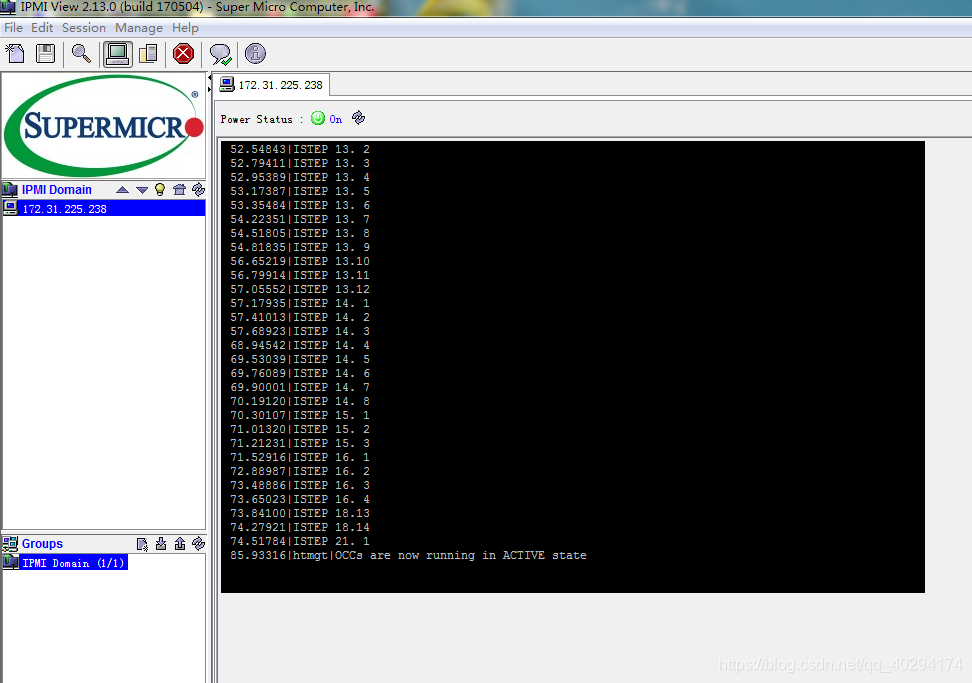The height and width of the screenshot is (683, 972).
Task: Click the green power status On indicator
Action: pyautogui.click(x=317, y=118)
